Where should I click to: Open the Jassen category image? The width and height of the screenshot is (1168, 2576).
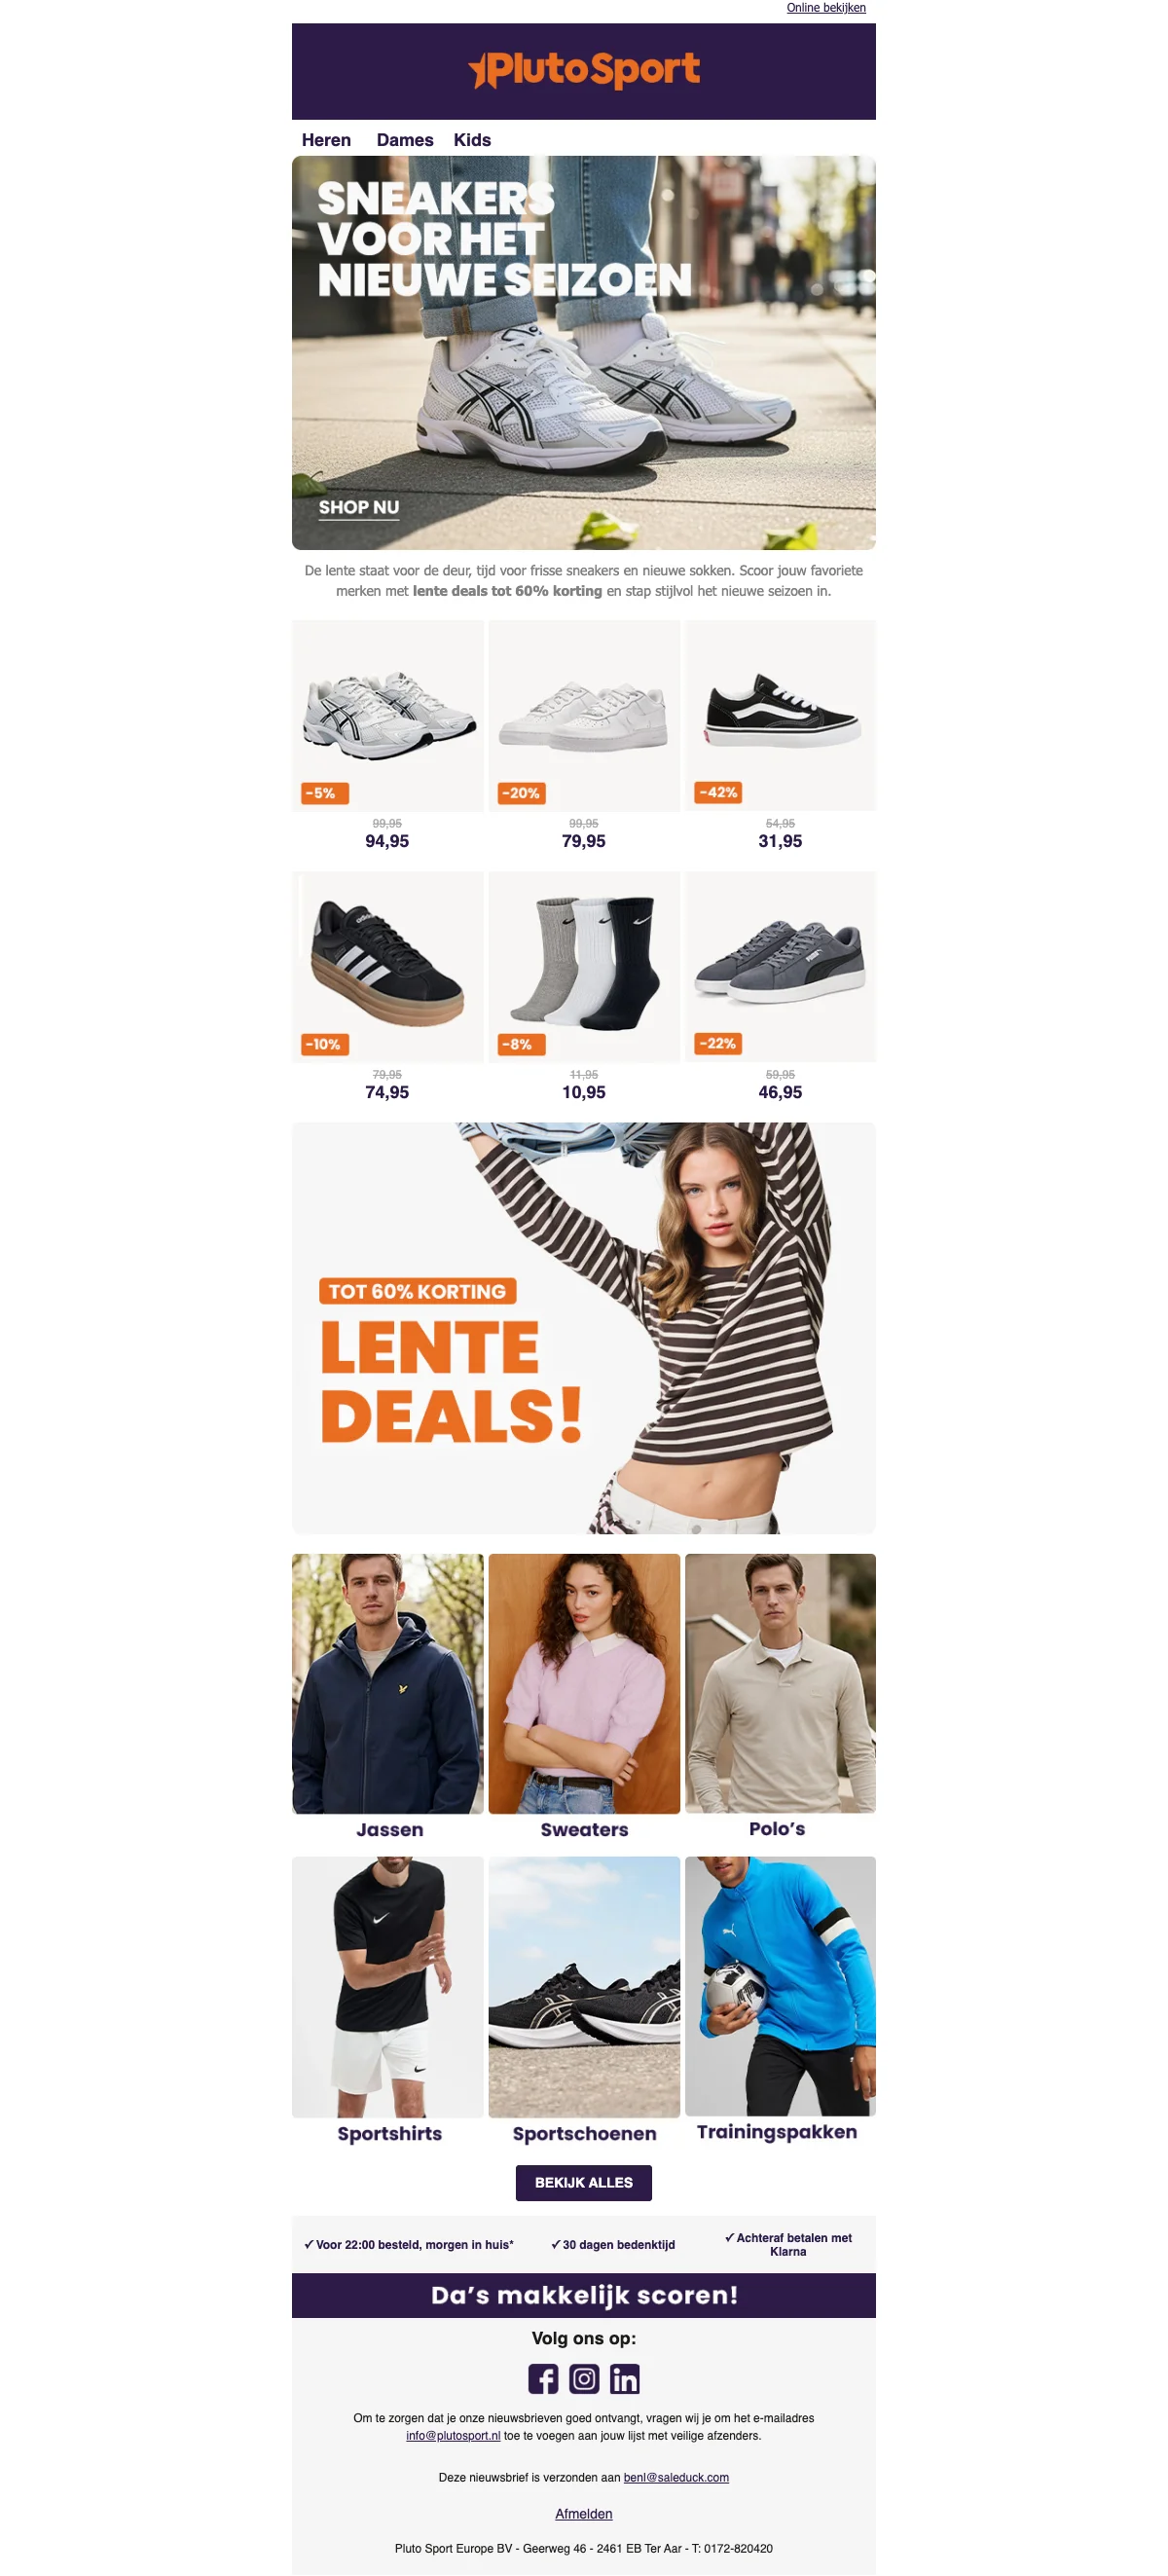(x=388, y=1683)
